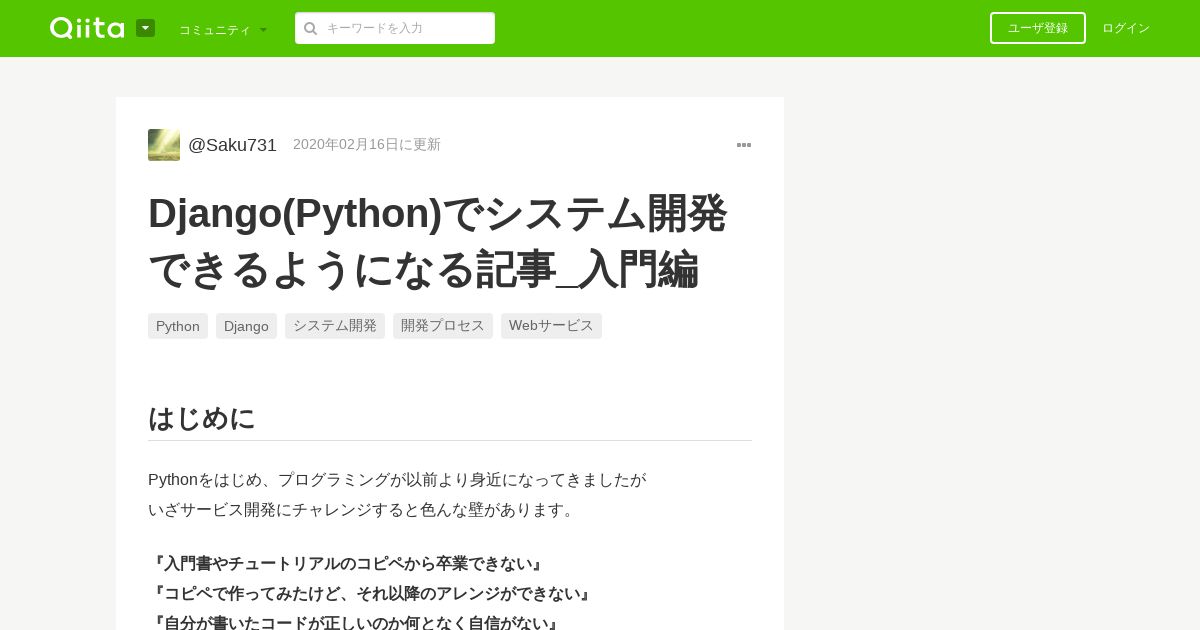This screenshot has width=1200, height=630.
Task: Open the dropdown next to Qiita logo
Action: [145, 28]
